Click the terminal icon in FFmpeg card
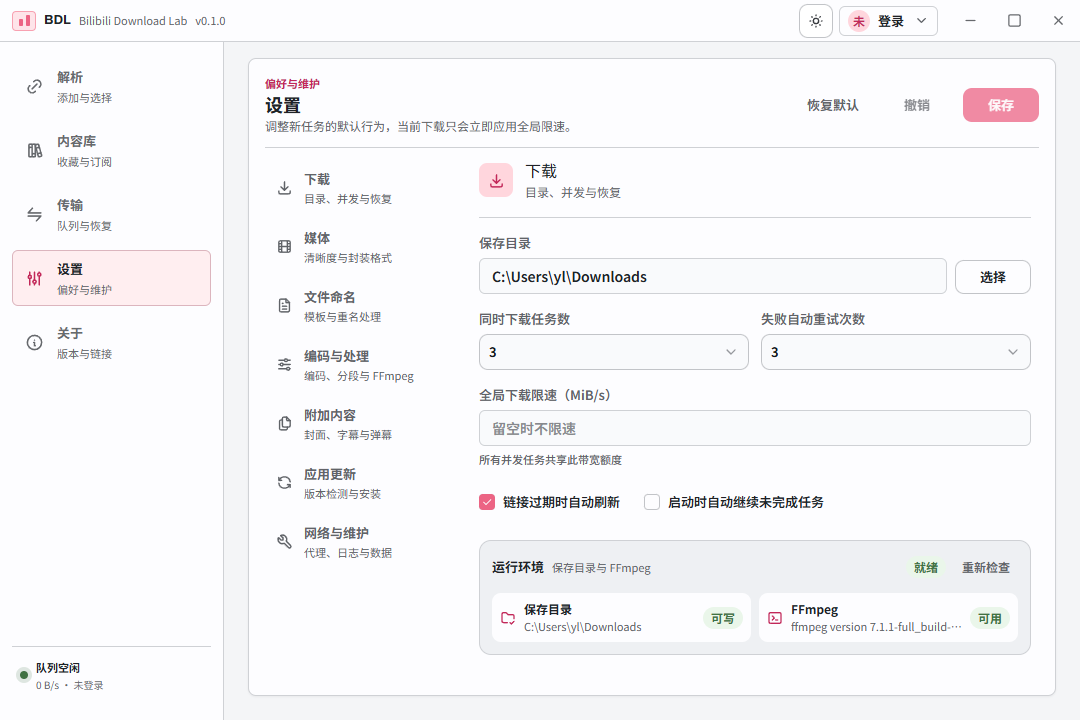This screenshot has width=1080, height=720. (x=775, y=618)
